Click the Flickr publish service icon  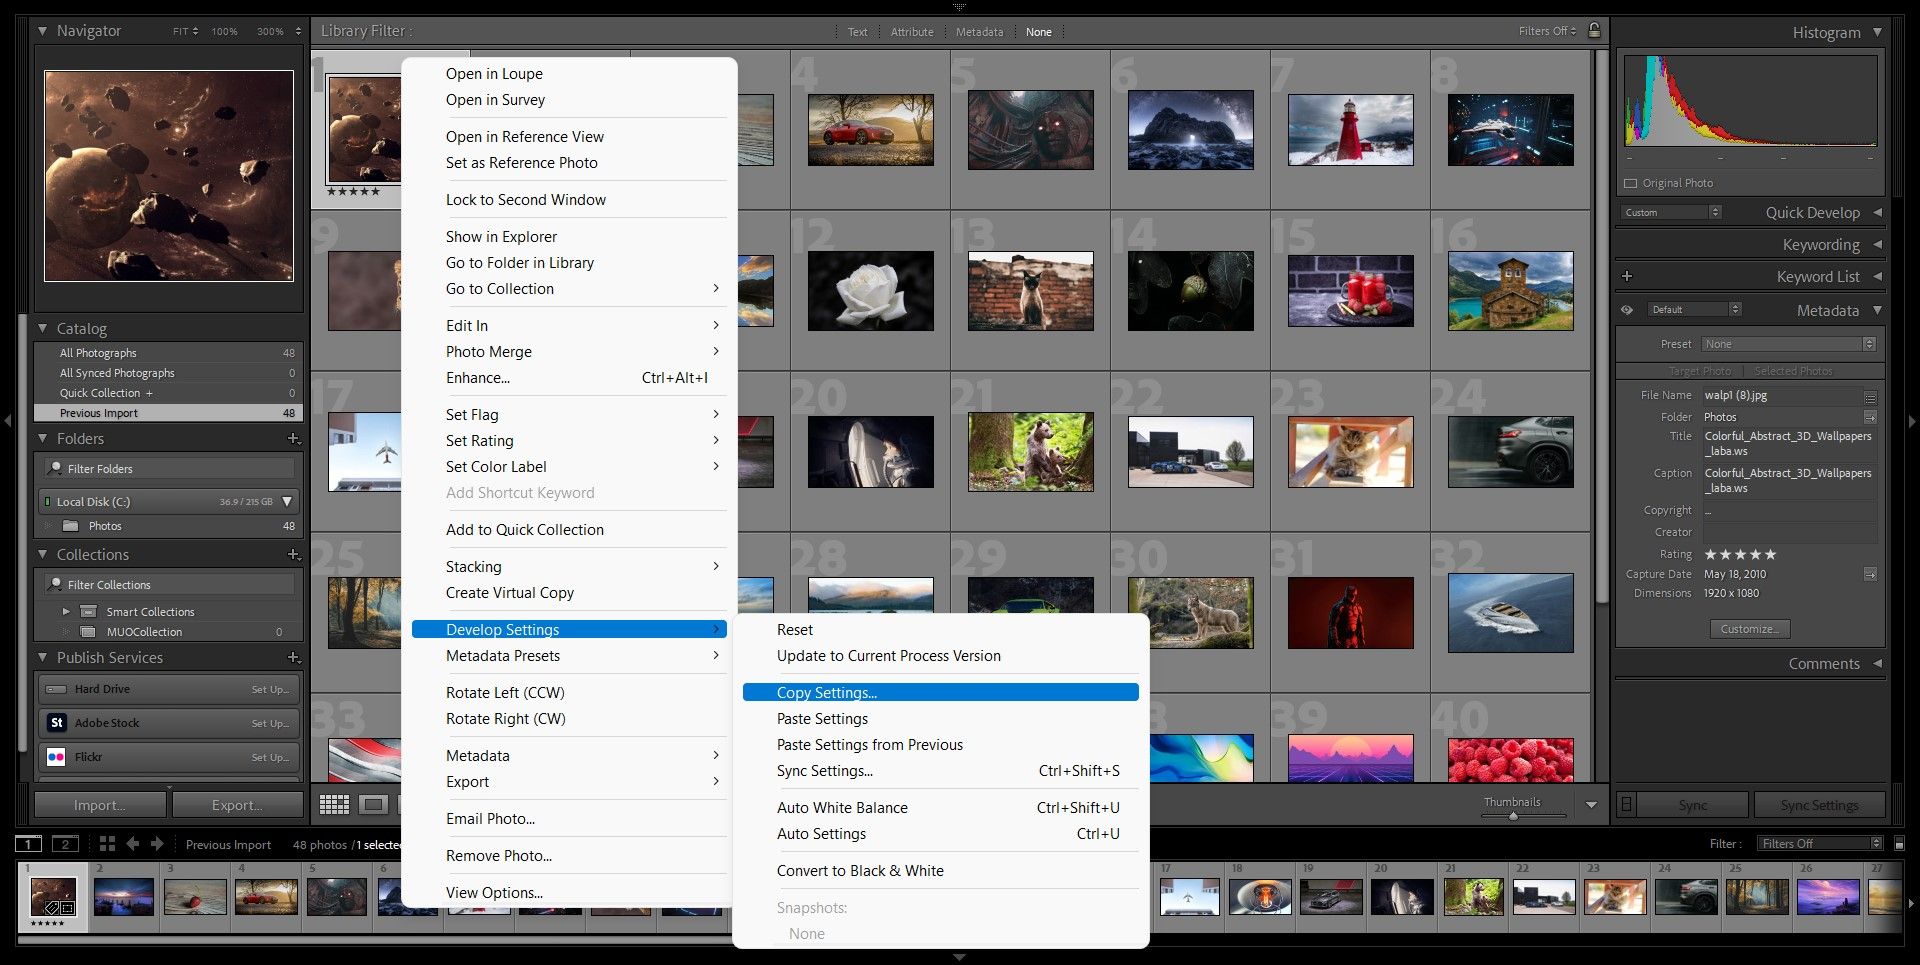(57, 757)
